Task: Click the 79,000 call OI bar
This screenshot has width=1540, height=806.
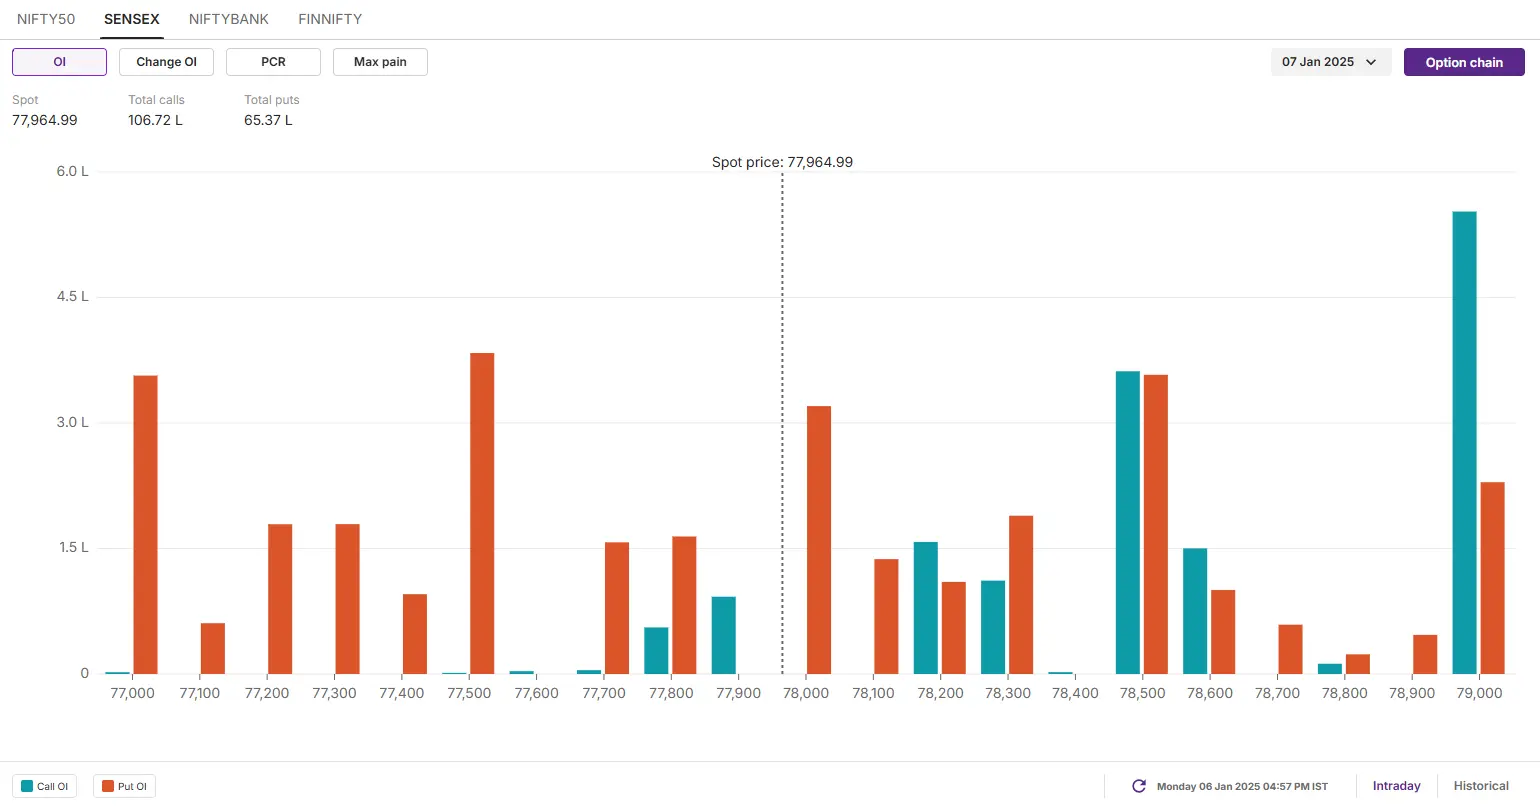Action: (x=1464, y=442)
